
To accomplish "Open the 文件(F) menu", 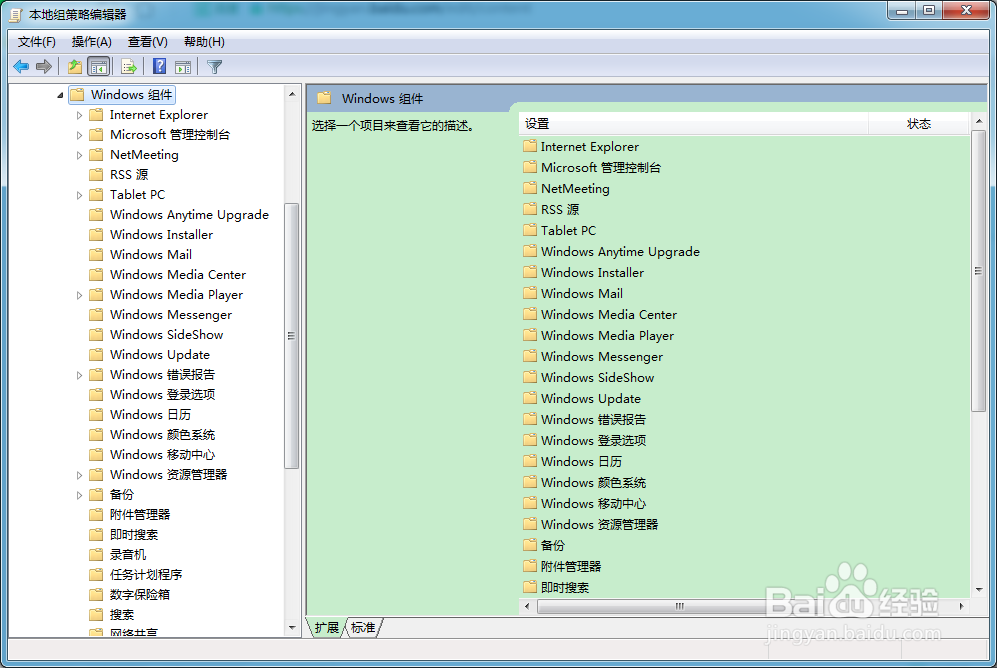I will pyautogui.click(x=37, y=42).
